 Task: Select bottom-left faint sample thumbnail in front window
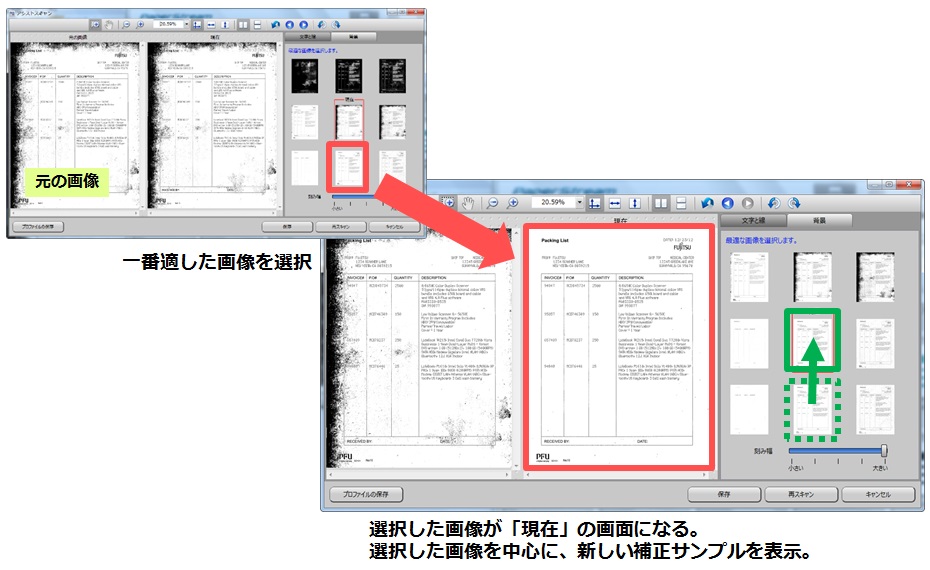tap(749, 409)
